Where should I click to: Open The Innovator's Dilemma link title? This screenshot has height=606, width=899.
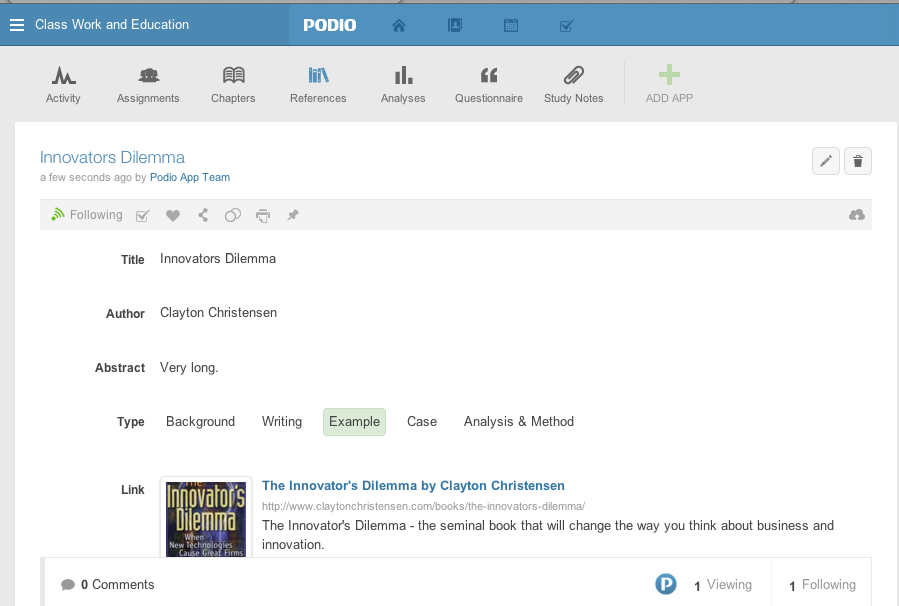click(x=413, y=486)
